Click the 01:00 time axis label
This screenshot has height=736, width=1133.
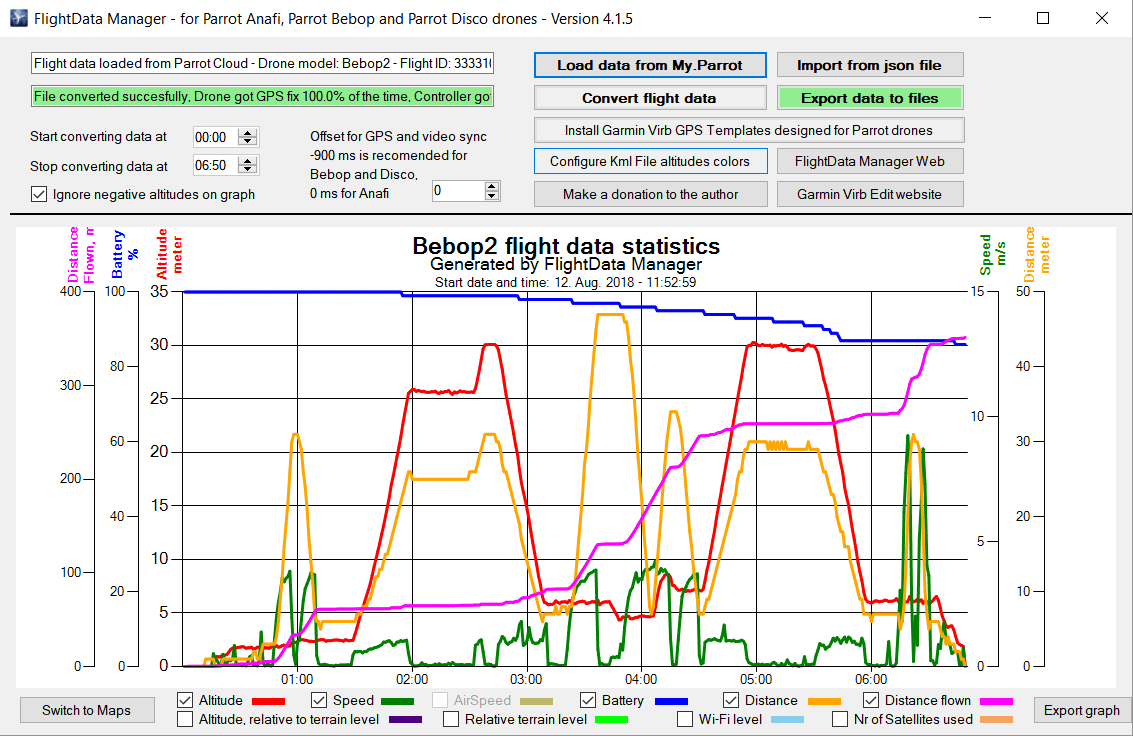[x=297, y=679]
